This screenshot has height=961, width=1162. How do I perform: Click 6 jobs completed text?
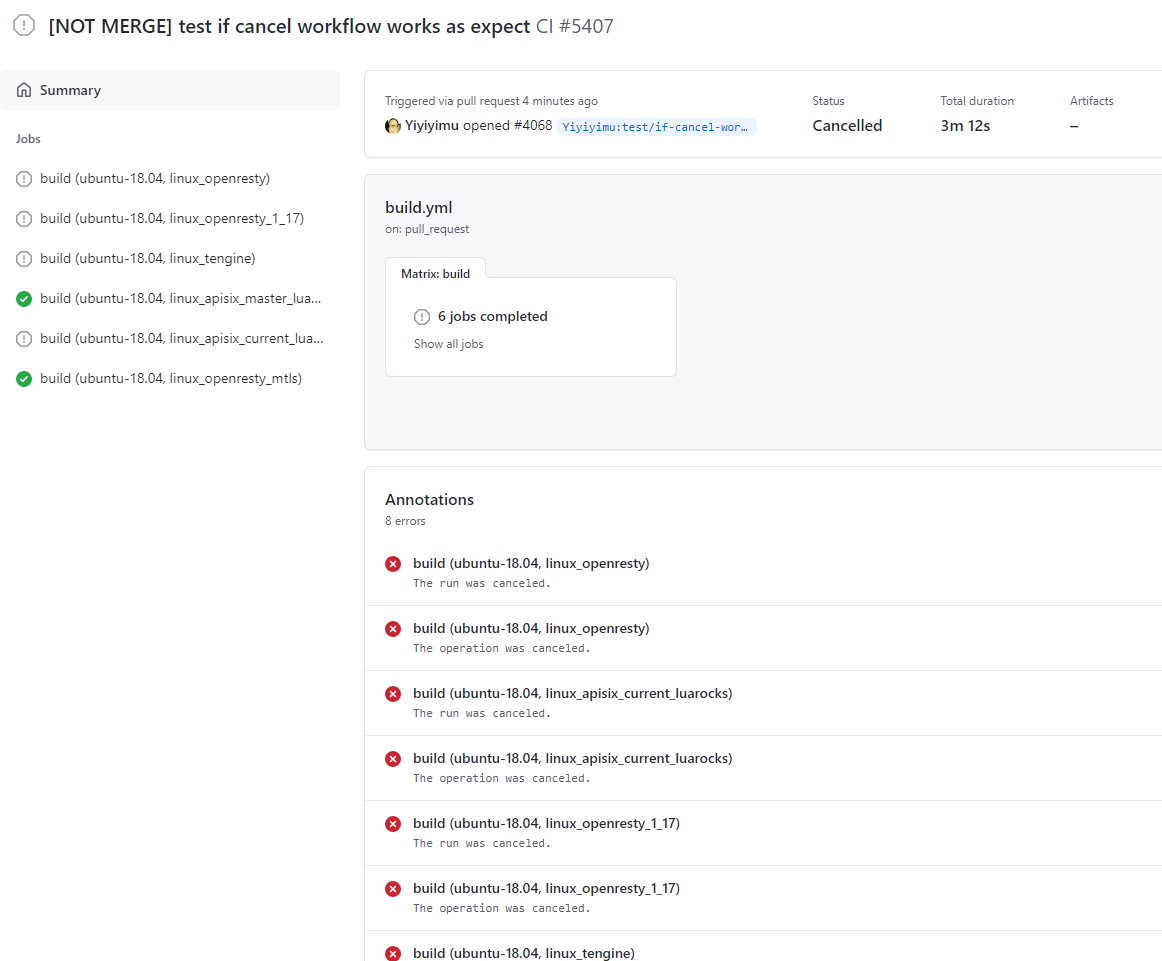point(493,316)
